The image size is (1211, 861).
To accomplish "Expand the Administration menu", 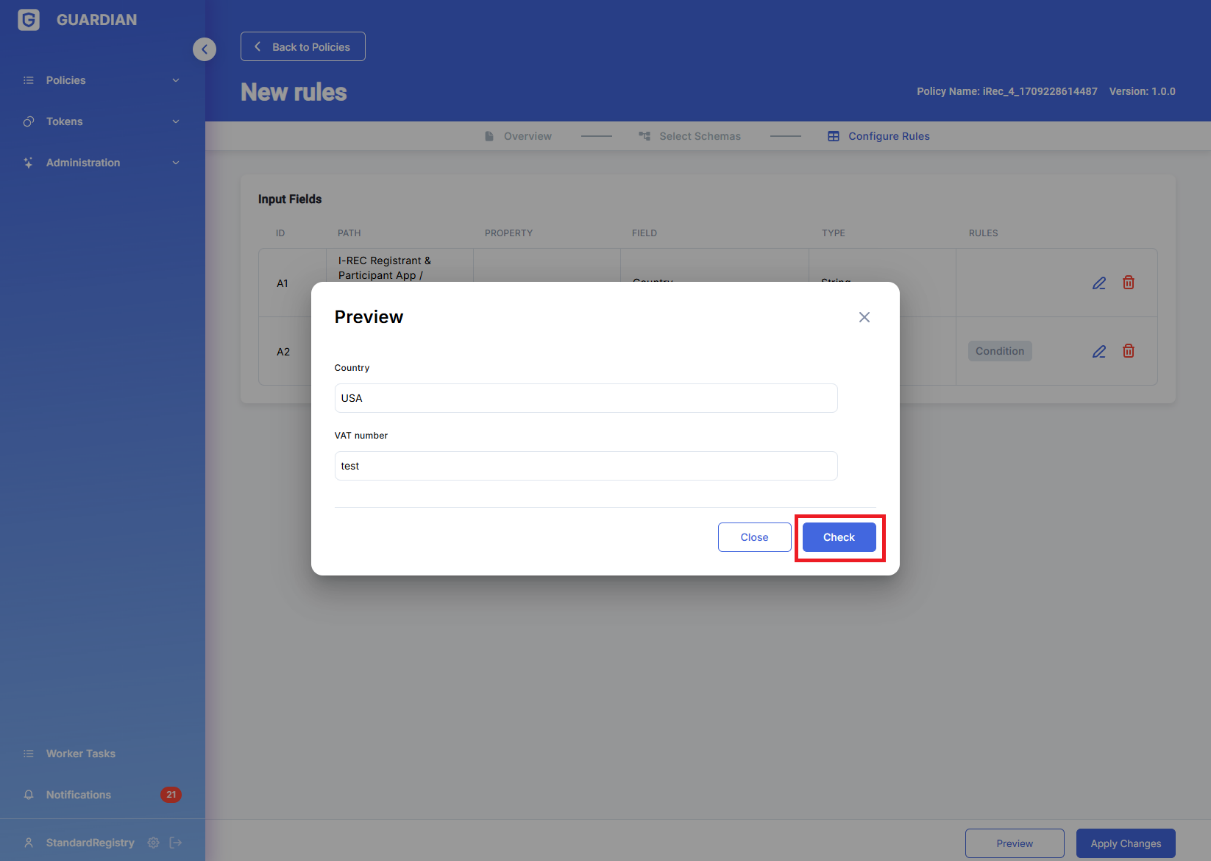I will click(x=100, y=163).
